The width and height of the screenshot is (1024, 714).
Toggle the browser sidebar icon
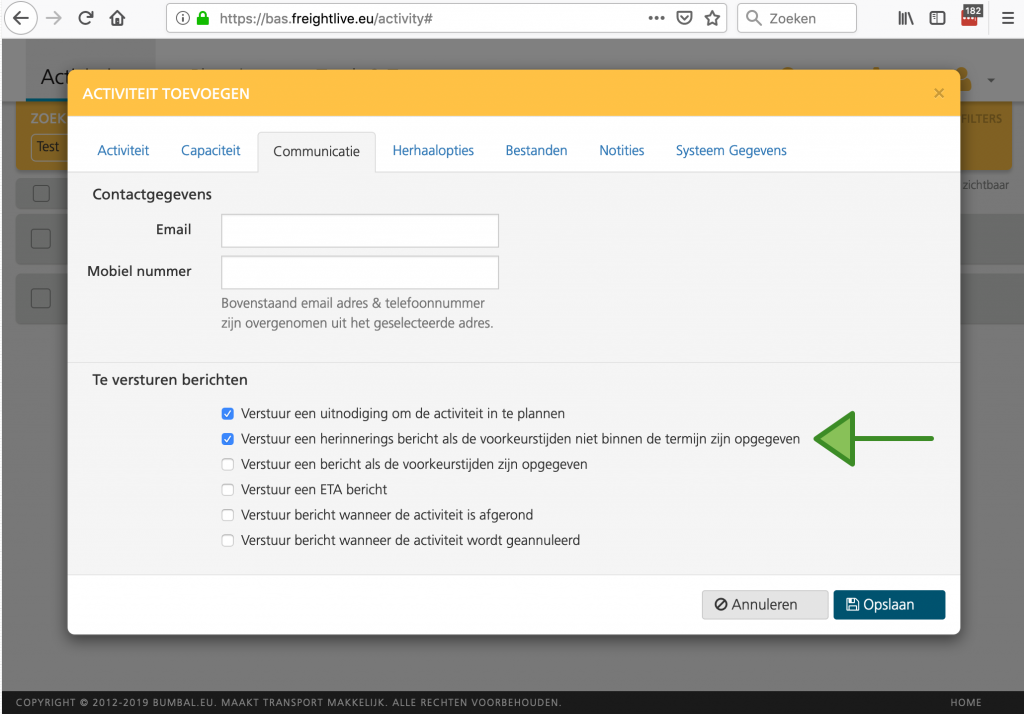(937, 18)
